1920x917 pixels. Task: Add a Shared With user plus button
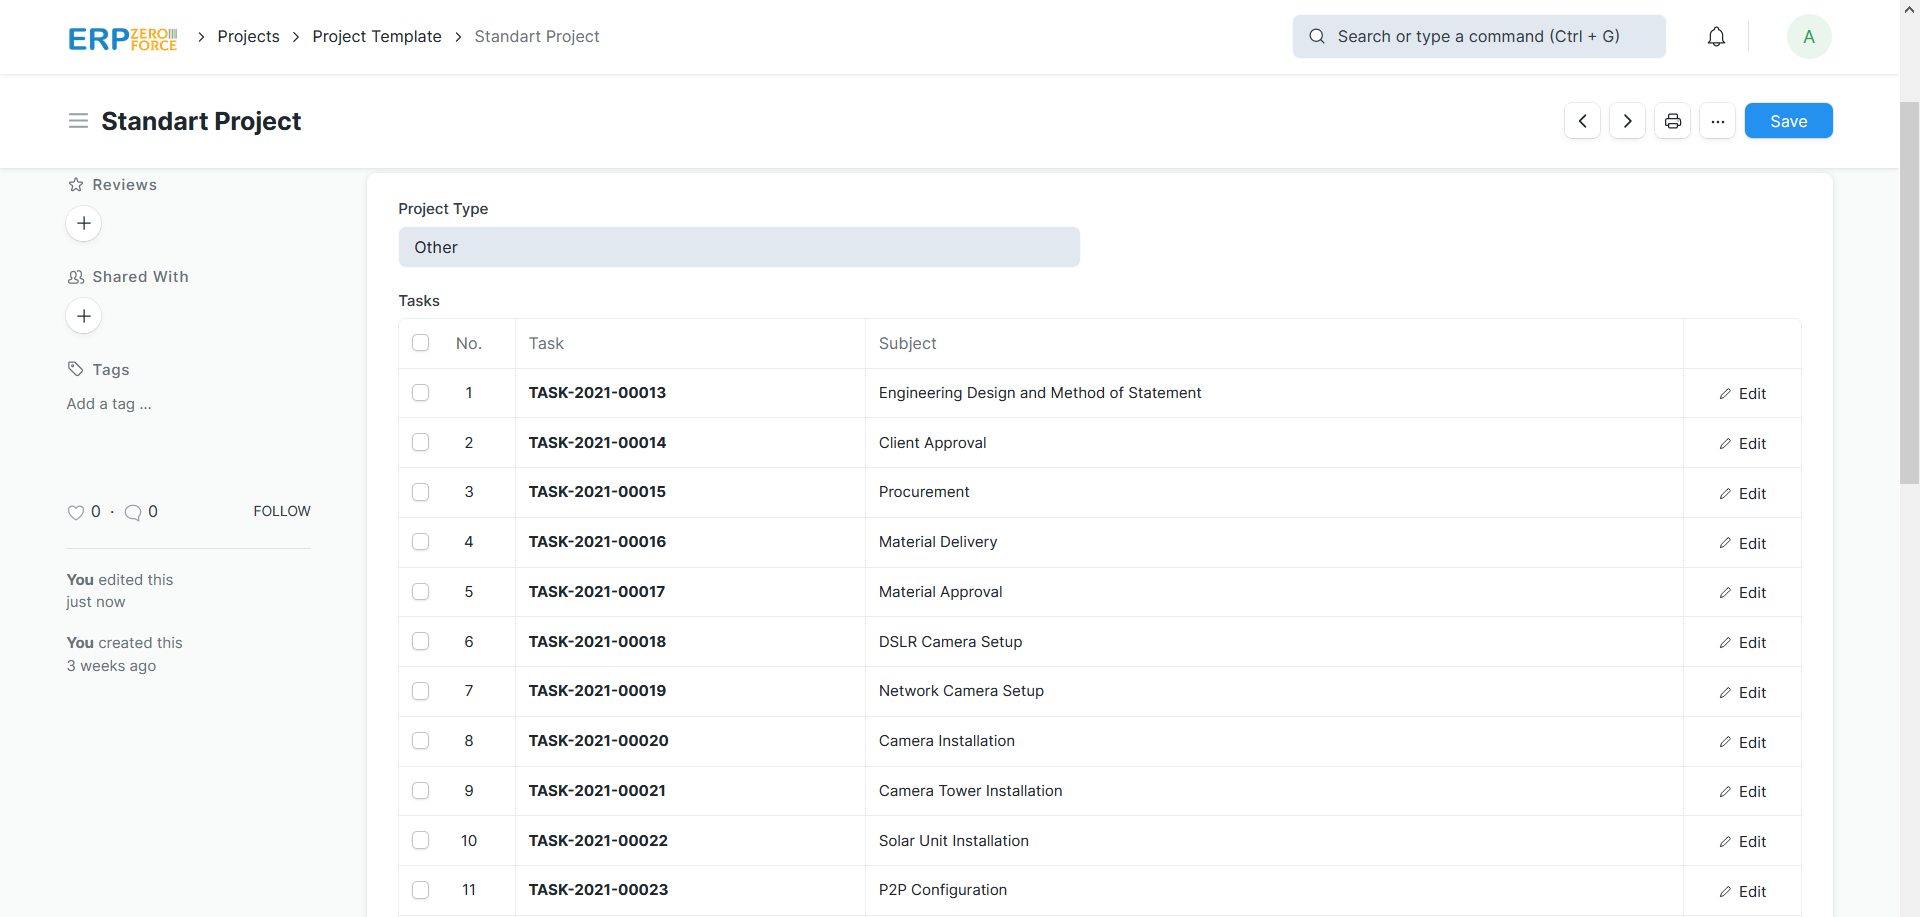(x=84, y=316)
